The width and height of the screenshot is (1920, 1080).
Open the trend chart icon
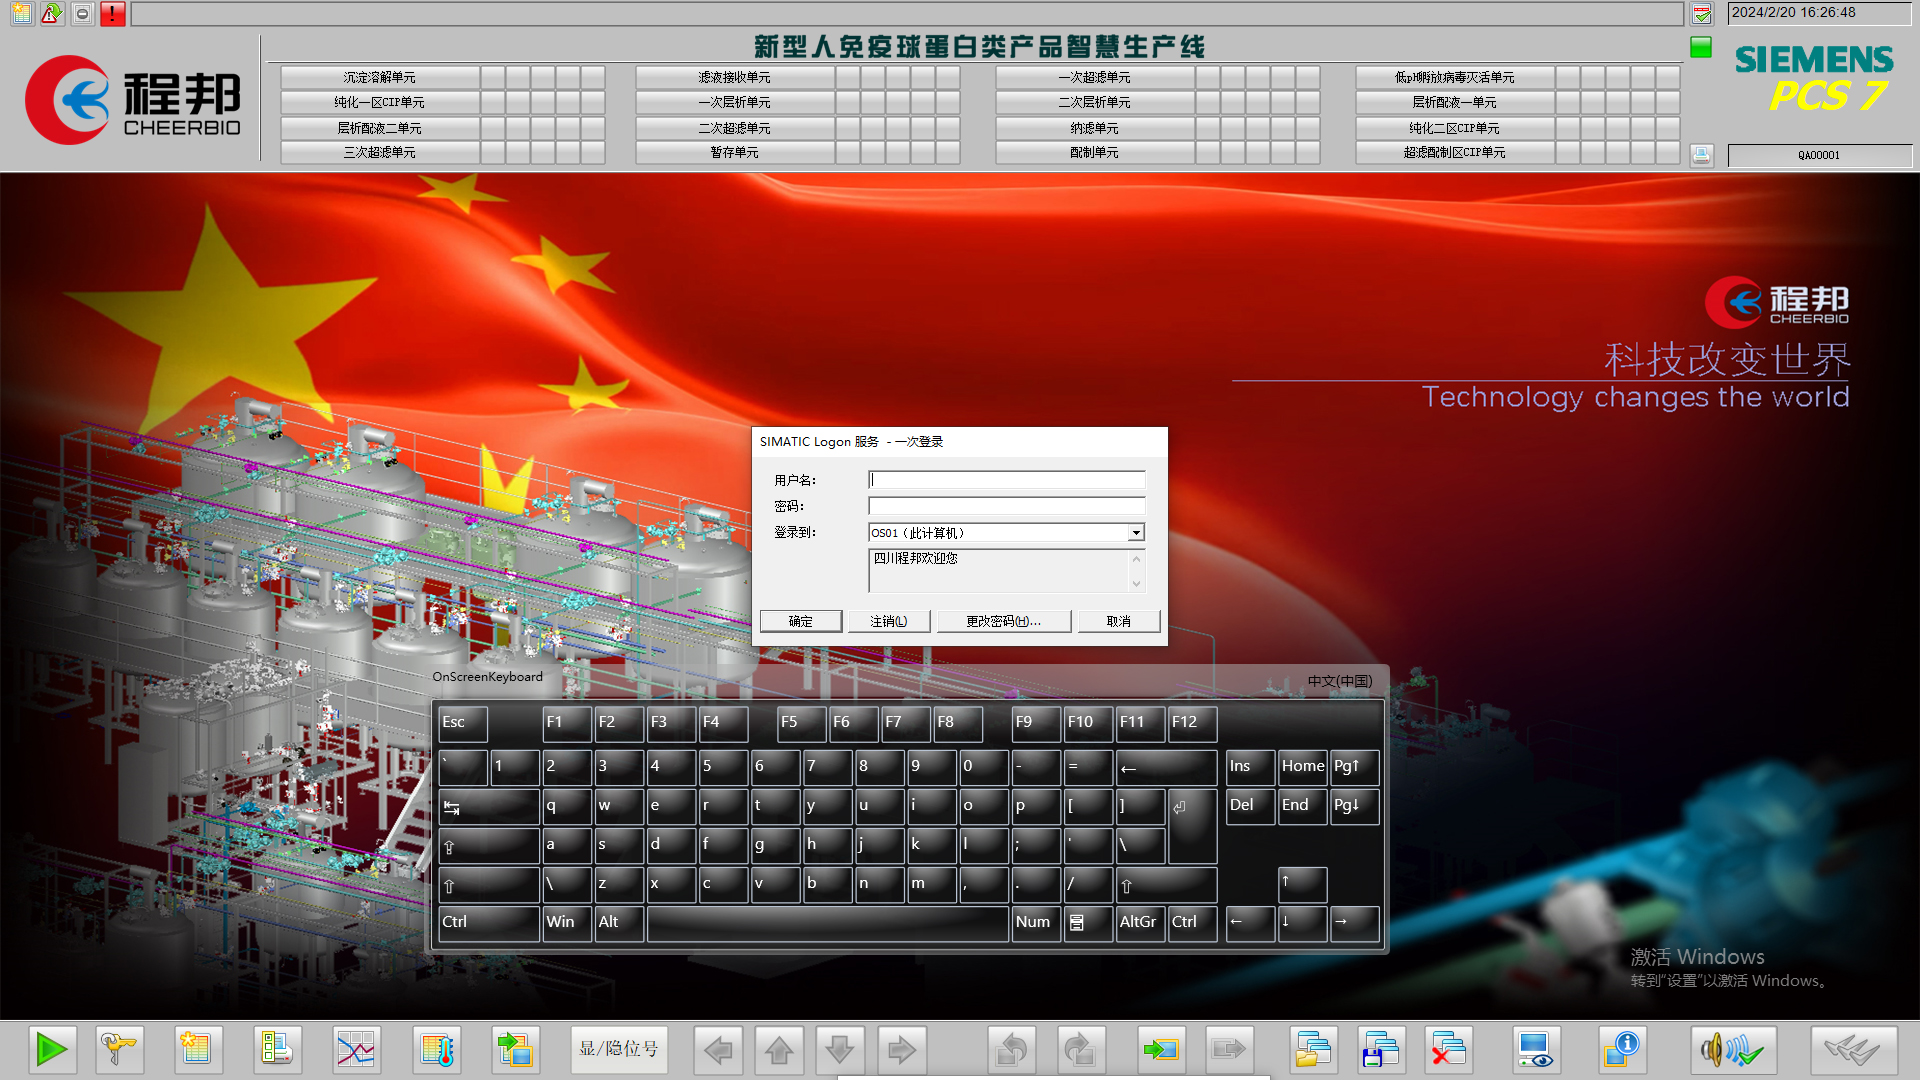356,1050
